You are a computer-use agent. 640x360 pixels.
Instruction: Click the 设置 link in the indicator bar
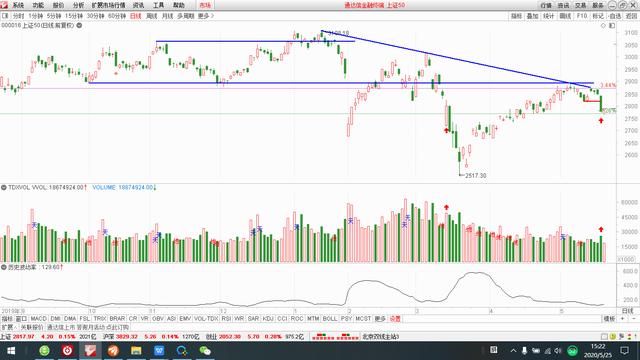click(x=395, y=318)
